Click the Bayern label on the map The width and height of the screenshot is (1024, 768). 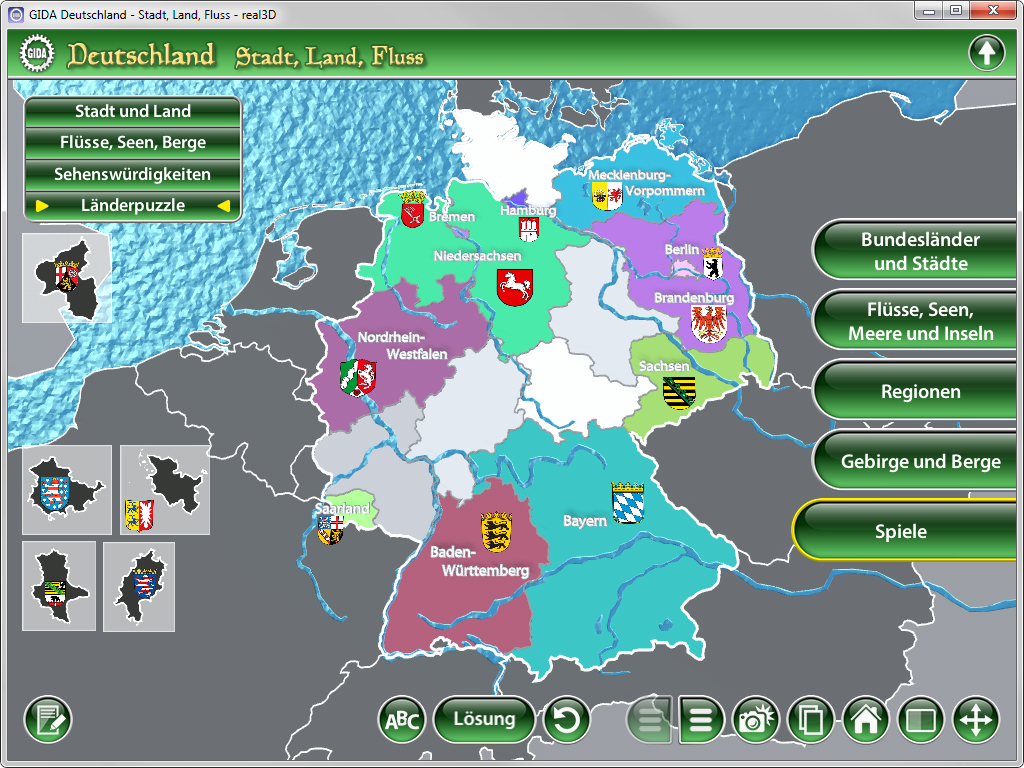point(584,521)
